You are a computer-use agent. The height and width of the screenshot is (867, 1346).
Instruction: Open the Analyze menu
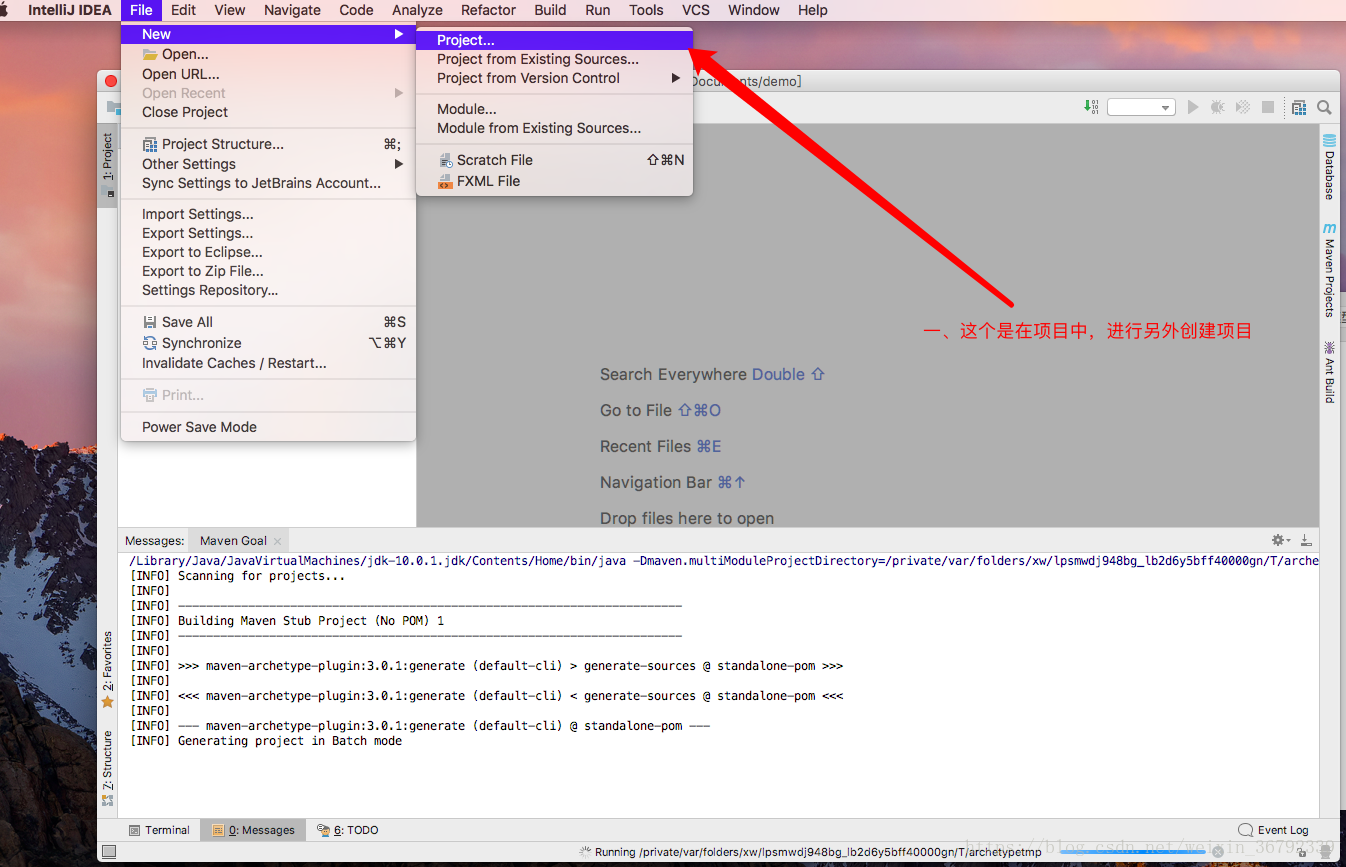[417, 10]
